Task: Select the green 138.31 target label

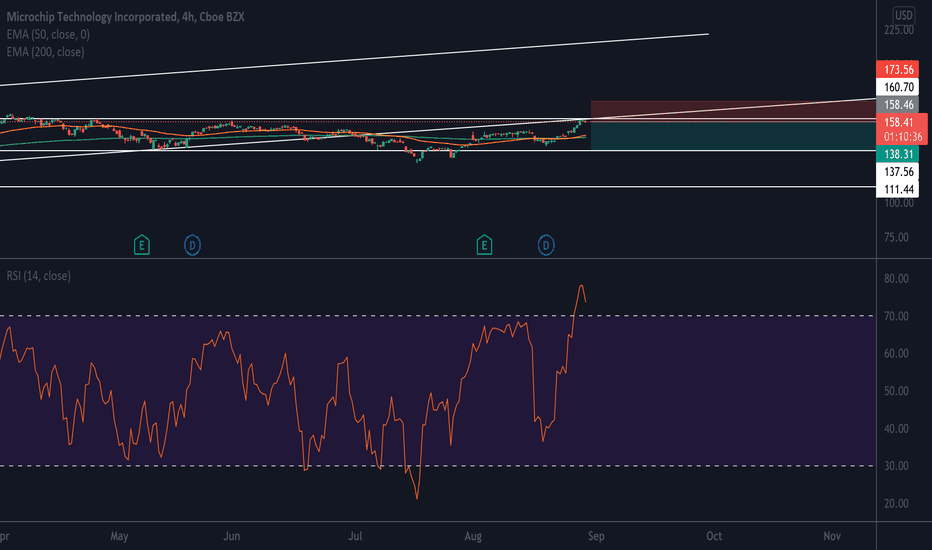Action: (x=898, y=154)
